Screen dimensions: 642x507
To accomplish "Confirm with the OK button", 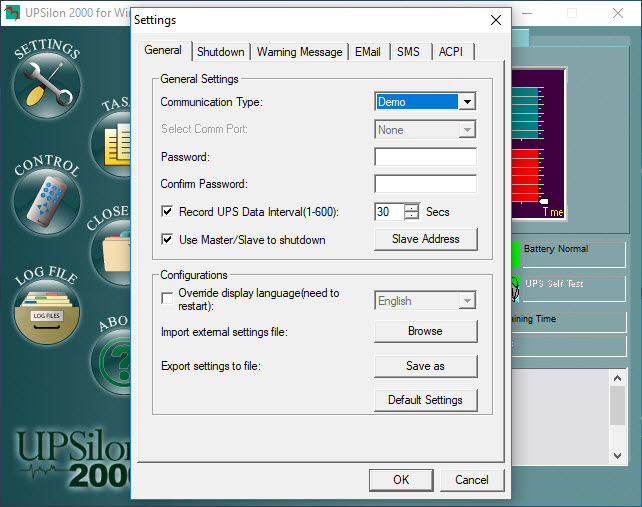I will click(401, 480).
